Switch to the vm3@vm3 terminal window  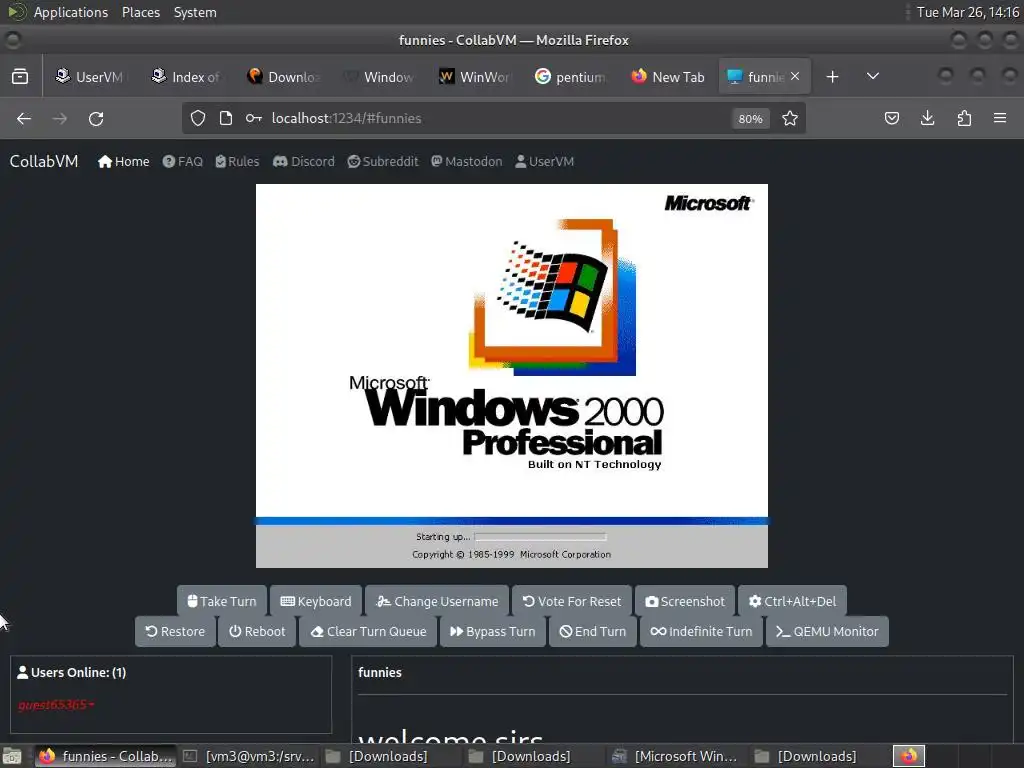[x=249, y=756]
